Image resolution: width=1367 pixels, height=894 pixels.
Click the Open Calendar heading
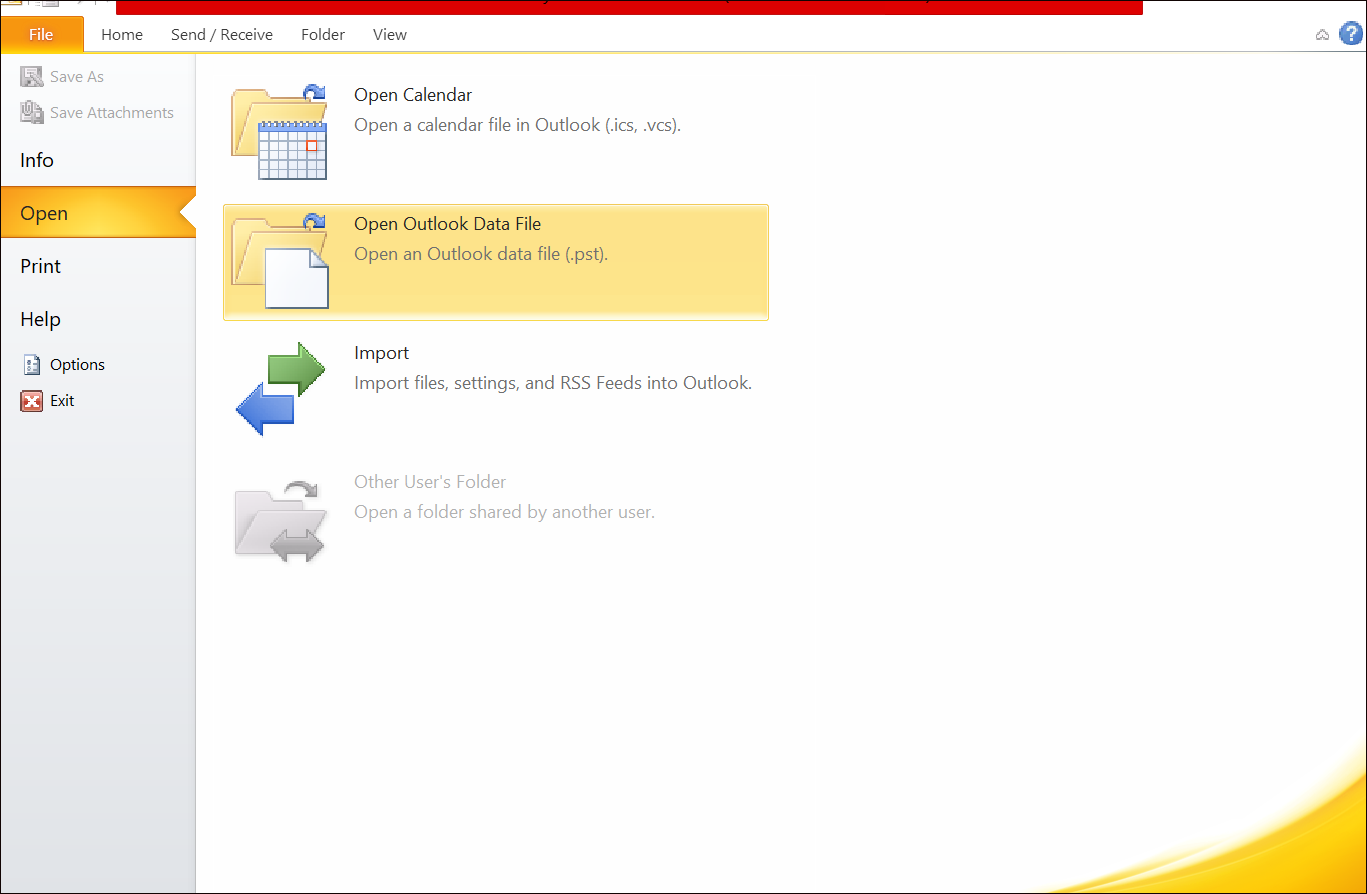click(x=413, y=96)
